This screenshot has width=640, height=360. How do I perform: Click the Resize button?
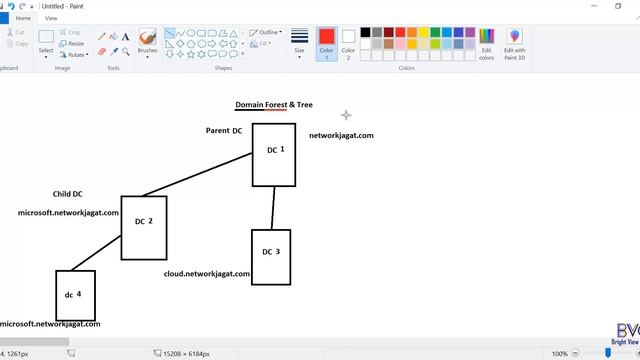pyautogui.click(x=72, y=44)
